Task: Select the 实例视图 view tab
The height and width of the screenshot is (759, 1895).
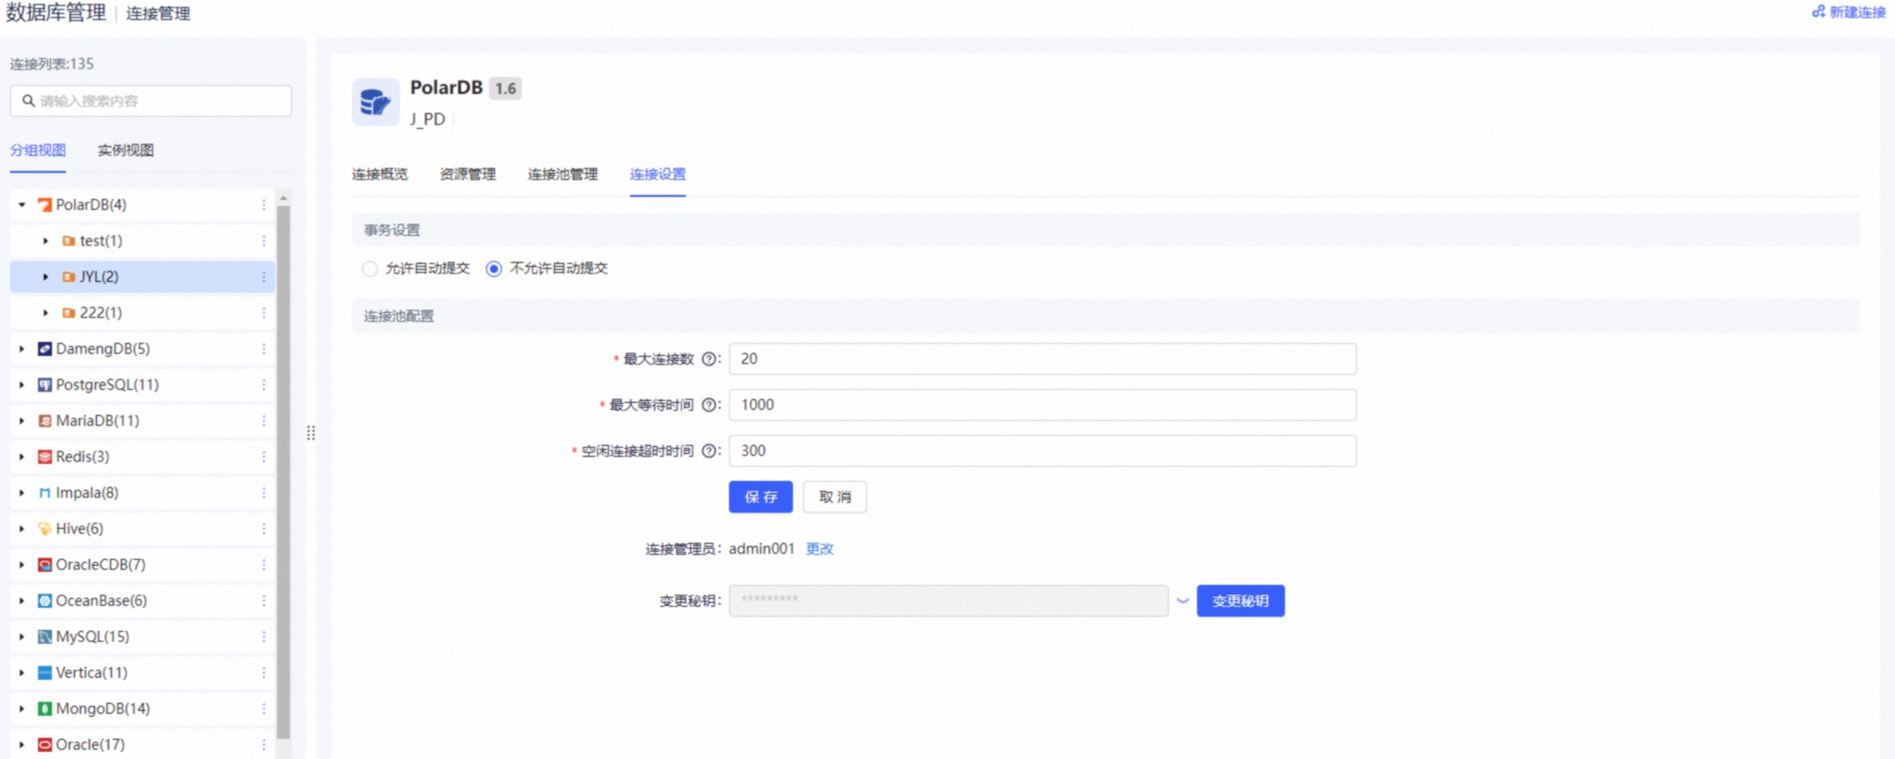Action: click(x=126, y=150)
